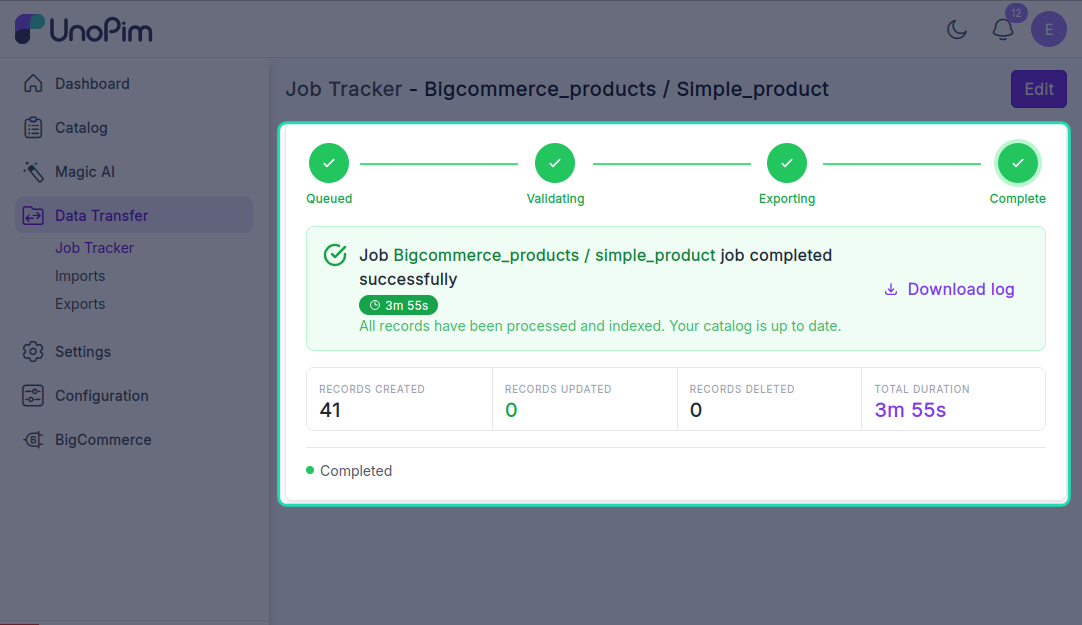Click the Data Transfer folder icon
This screenshot has width=1082, height=625.
pos(33,216)
